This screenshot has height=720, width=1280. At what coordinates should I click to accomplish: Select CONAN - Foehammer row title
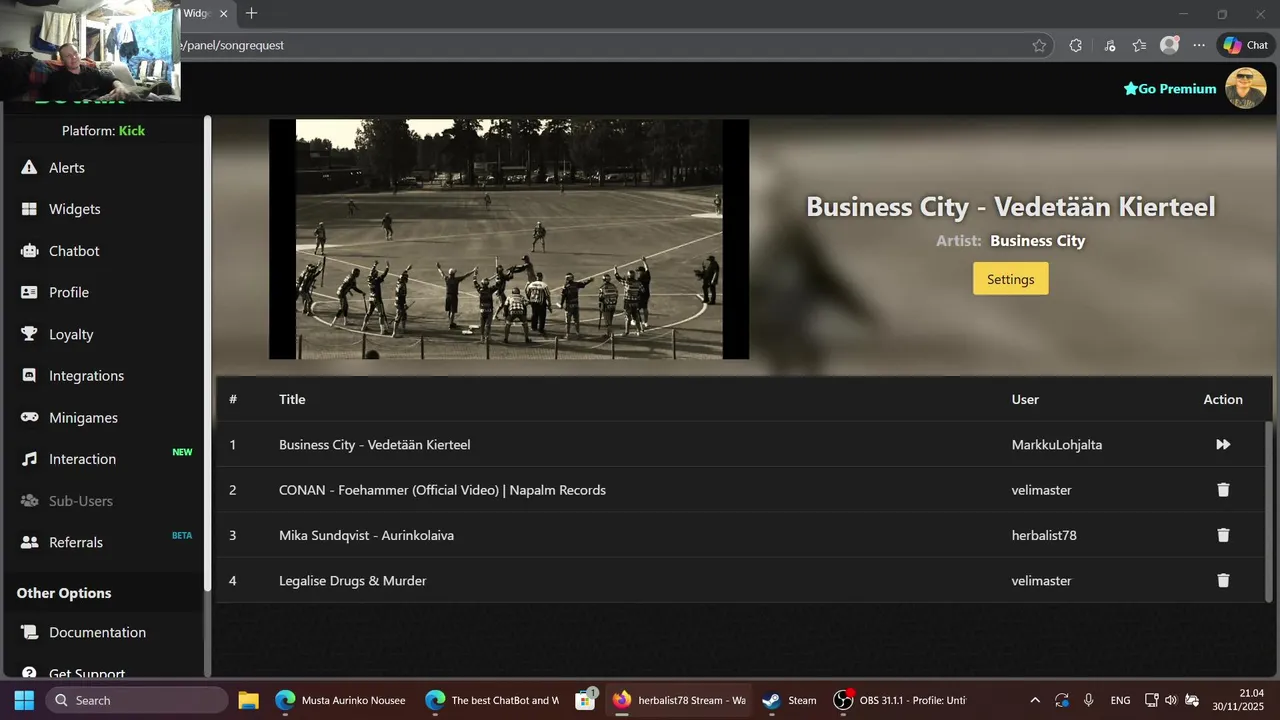point(442,490)
